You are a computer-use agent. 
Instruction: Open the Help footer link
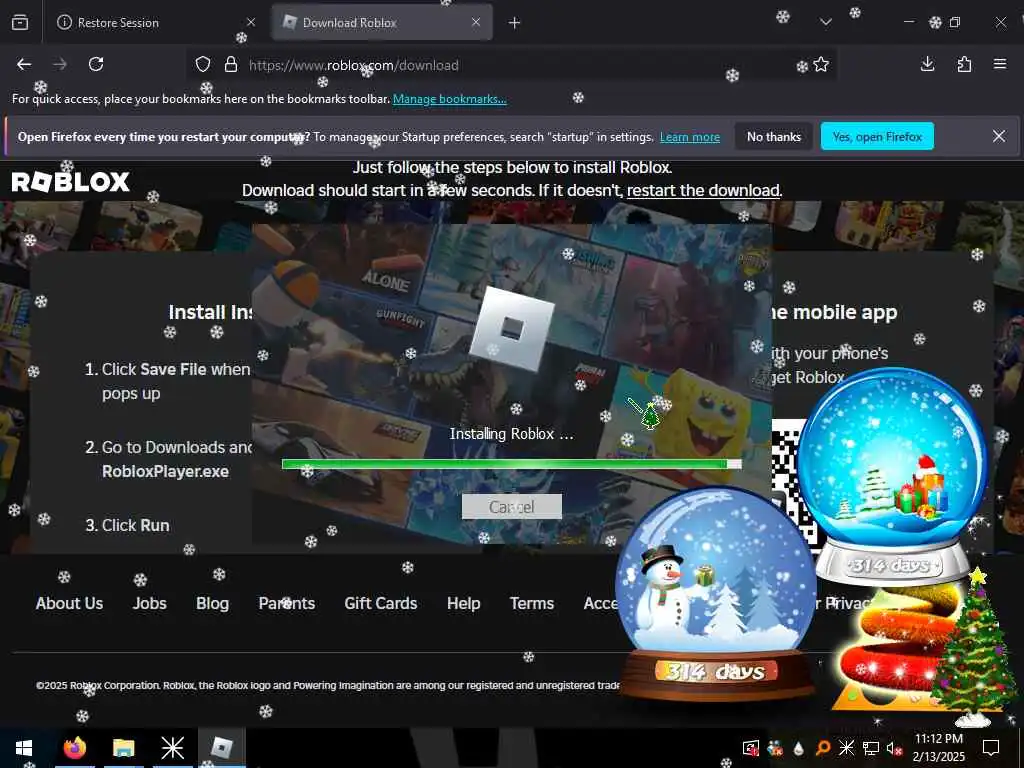(464, 603)
